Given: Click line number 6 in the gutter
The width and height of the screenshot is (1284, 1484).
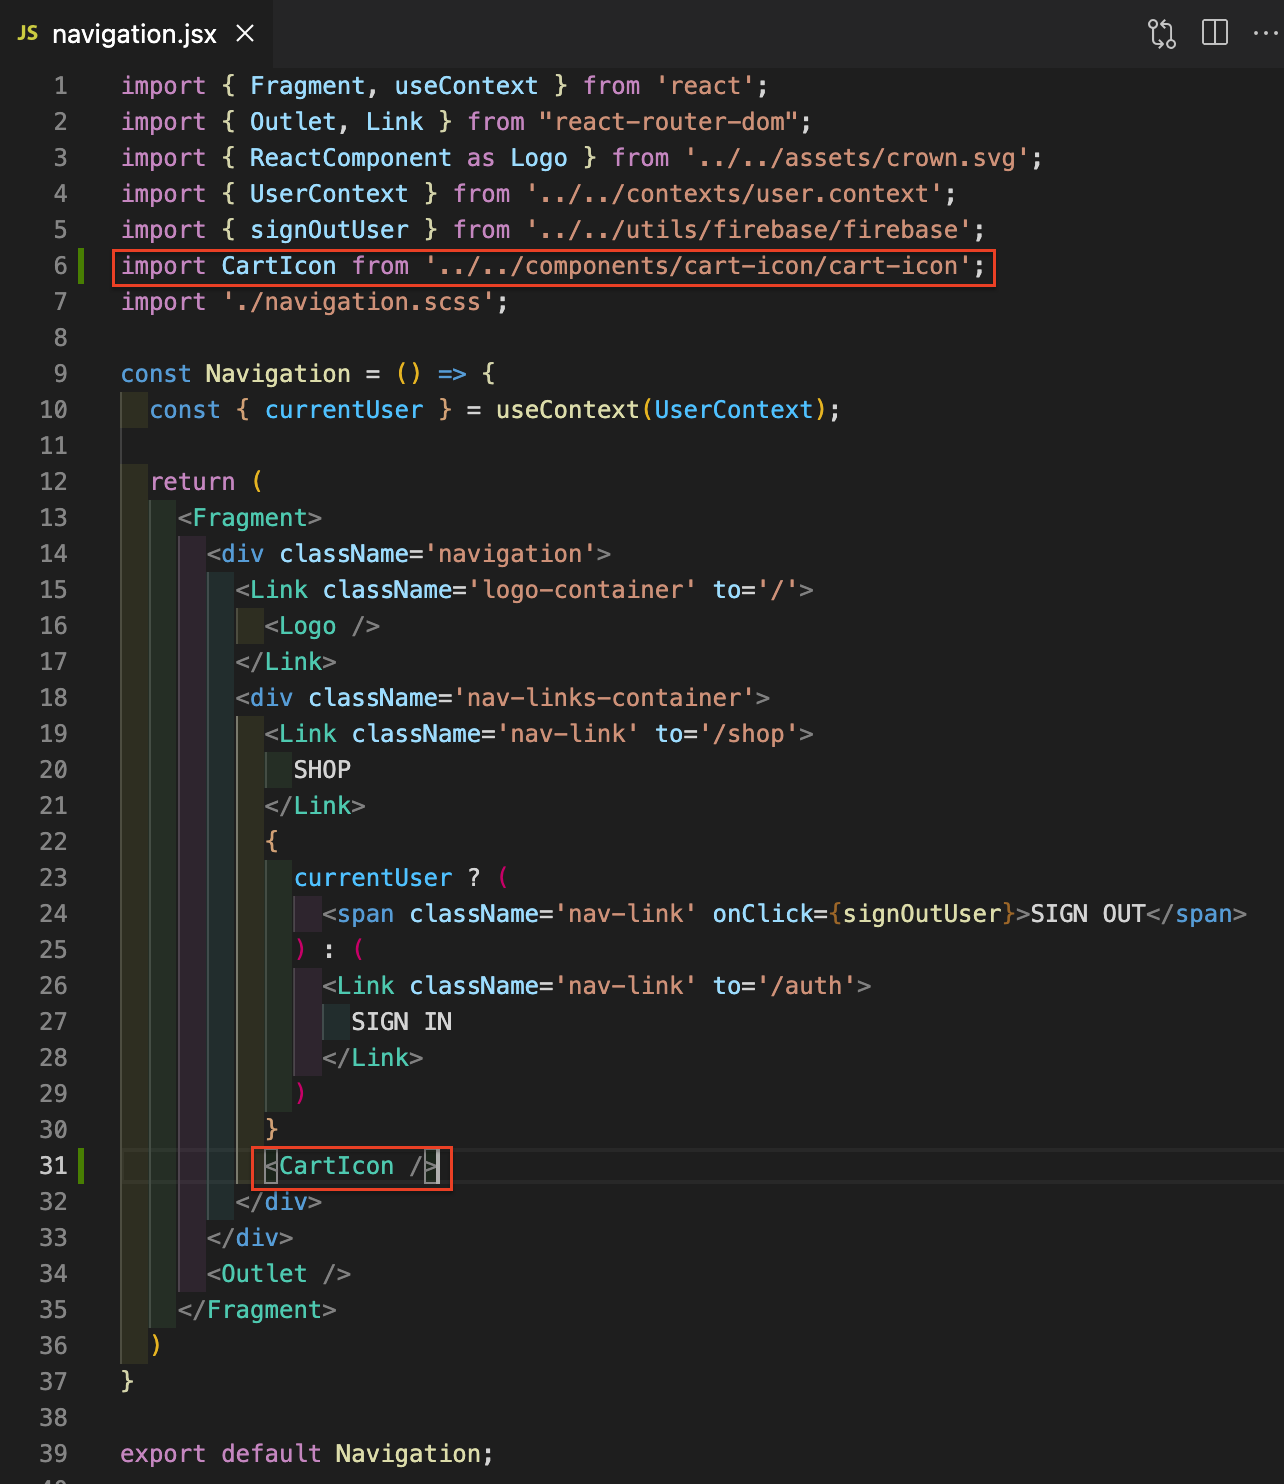Looking at the screenshot, I should [60, 266].
